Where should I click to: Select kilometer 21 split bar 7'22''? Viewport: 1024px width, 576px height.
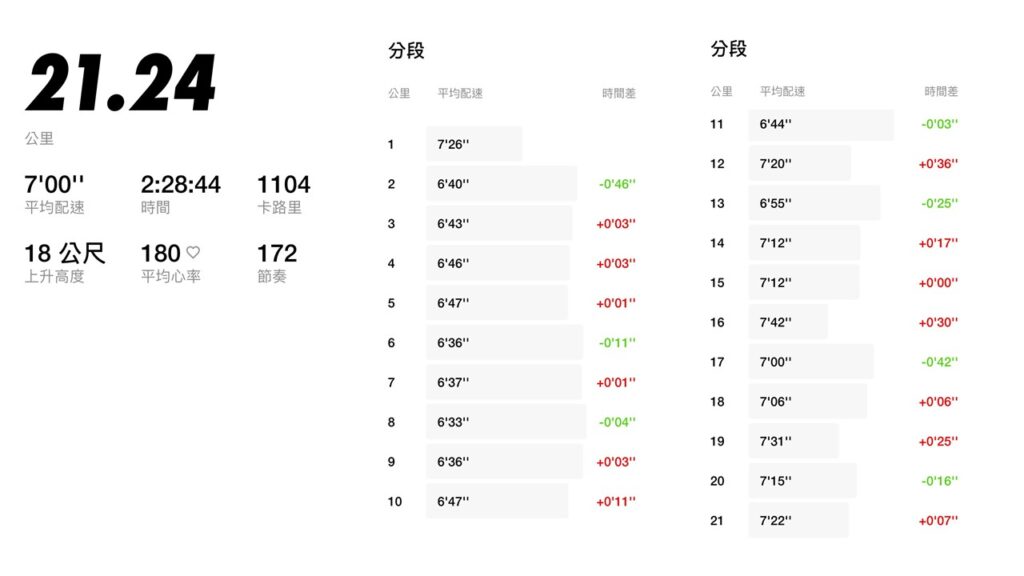(798, 520)
